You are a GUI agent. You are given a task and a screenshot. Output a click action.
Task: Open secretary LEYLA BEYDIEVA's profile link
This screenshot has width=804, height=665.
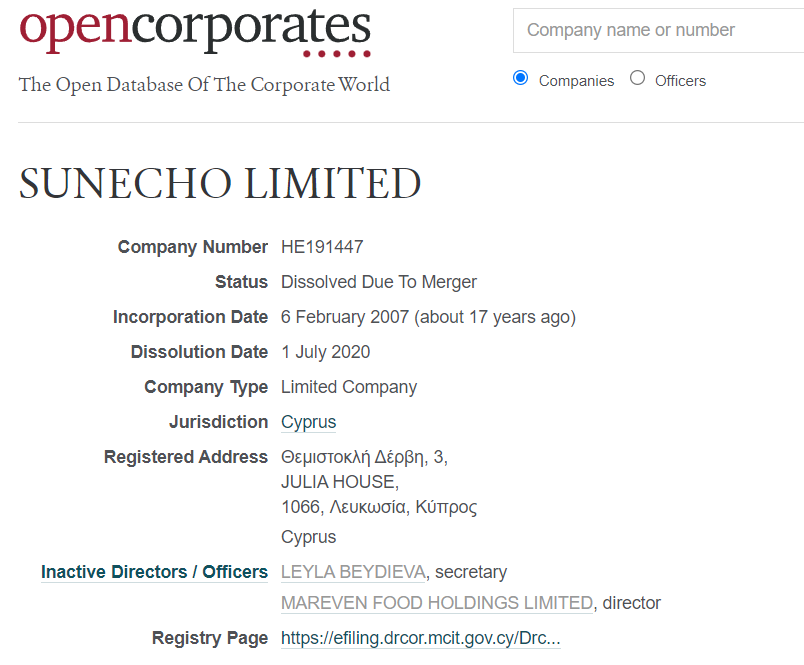[x=353, y=572]
